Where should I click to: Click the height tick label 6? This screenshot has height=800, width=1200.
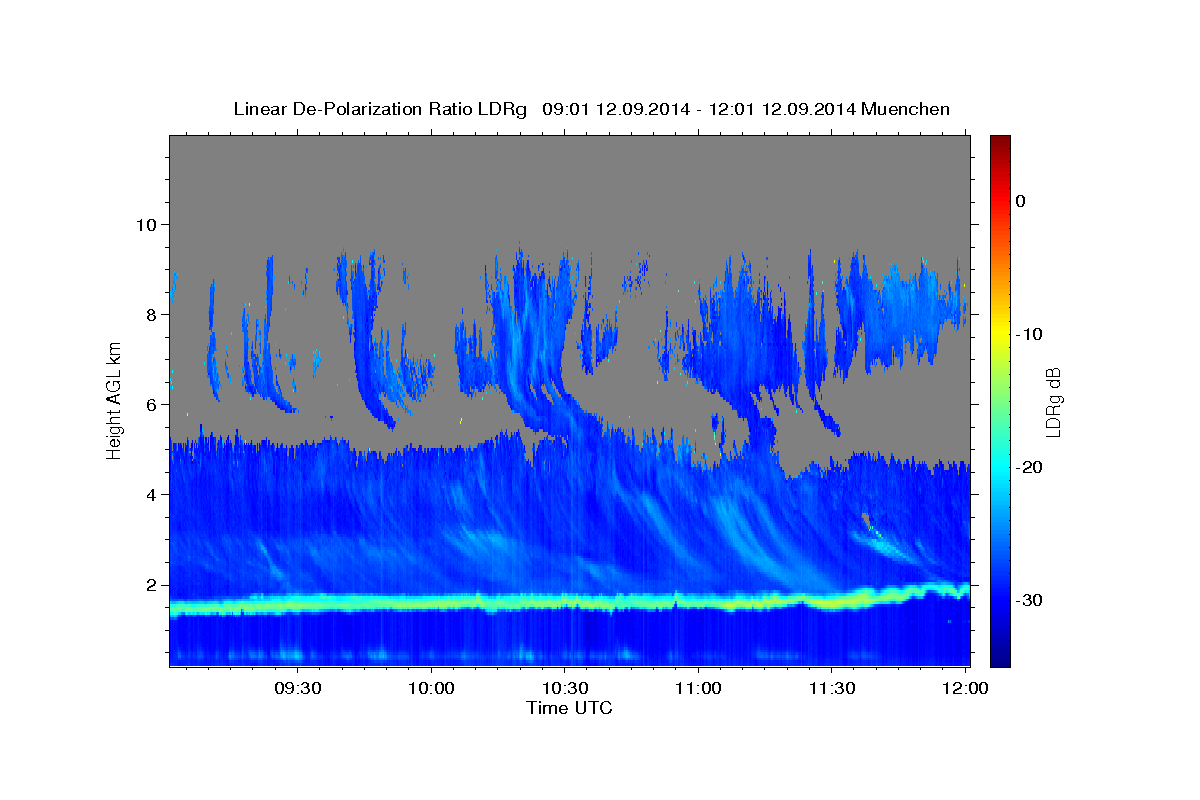[154, 404]
